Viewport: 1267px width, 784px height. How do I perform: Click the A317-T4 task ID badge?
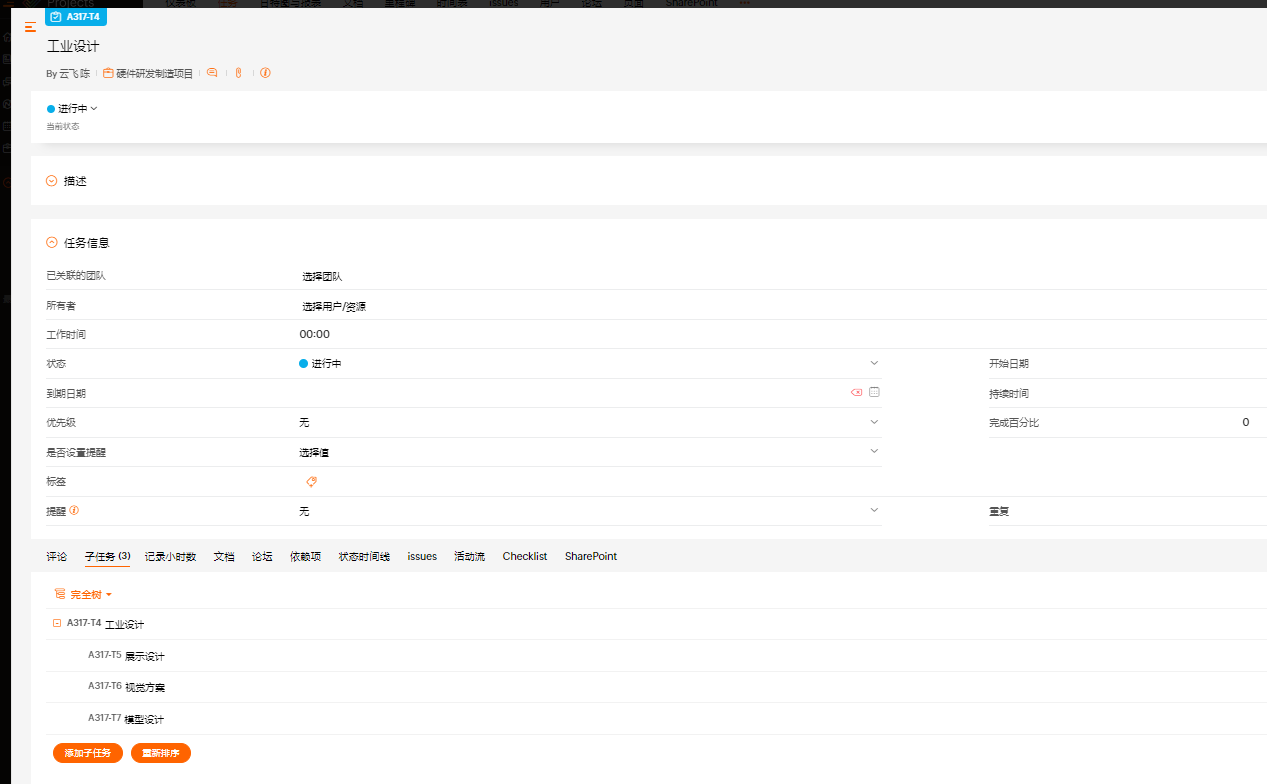76,17
